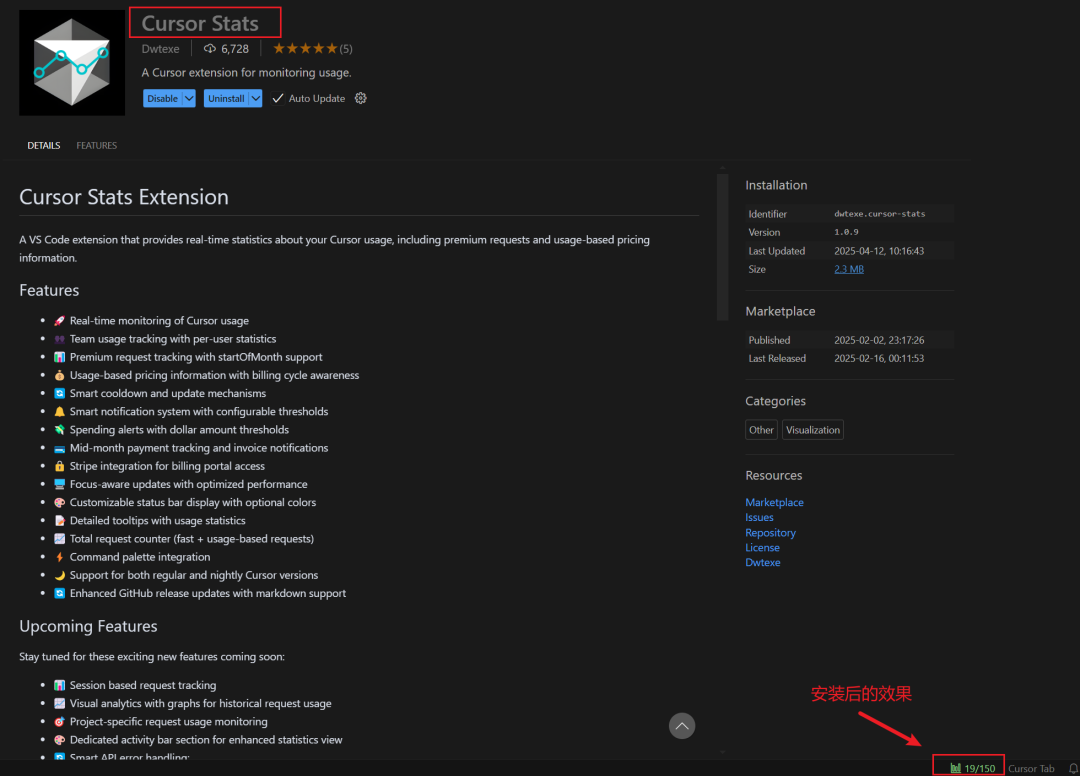Click the lightning icon beside Command palette
The image size is (1080, 776).
[x=59, y=557]
